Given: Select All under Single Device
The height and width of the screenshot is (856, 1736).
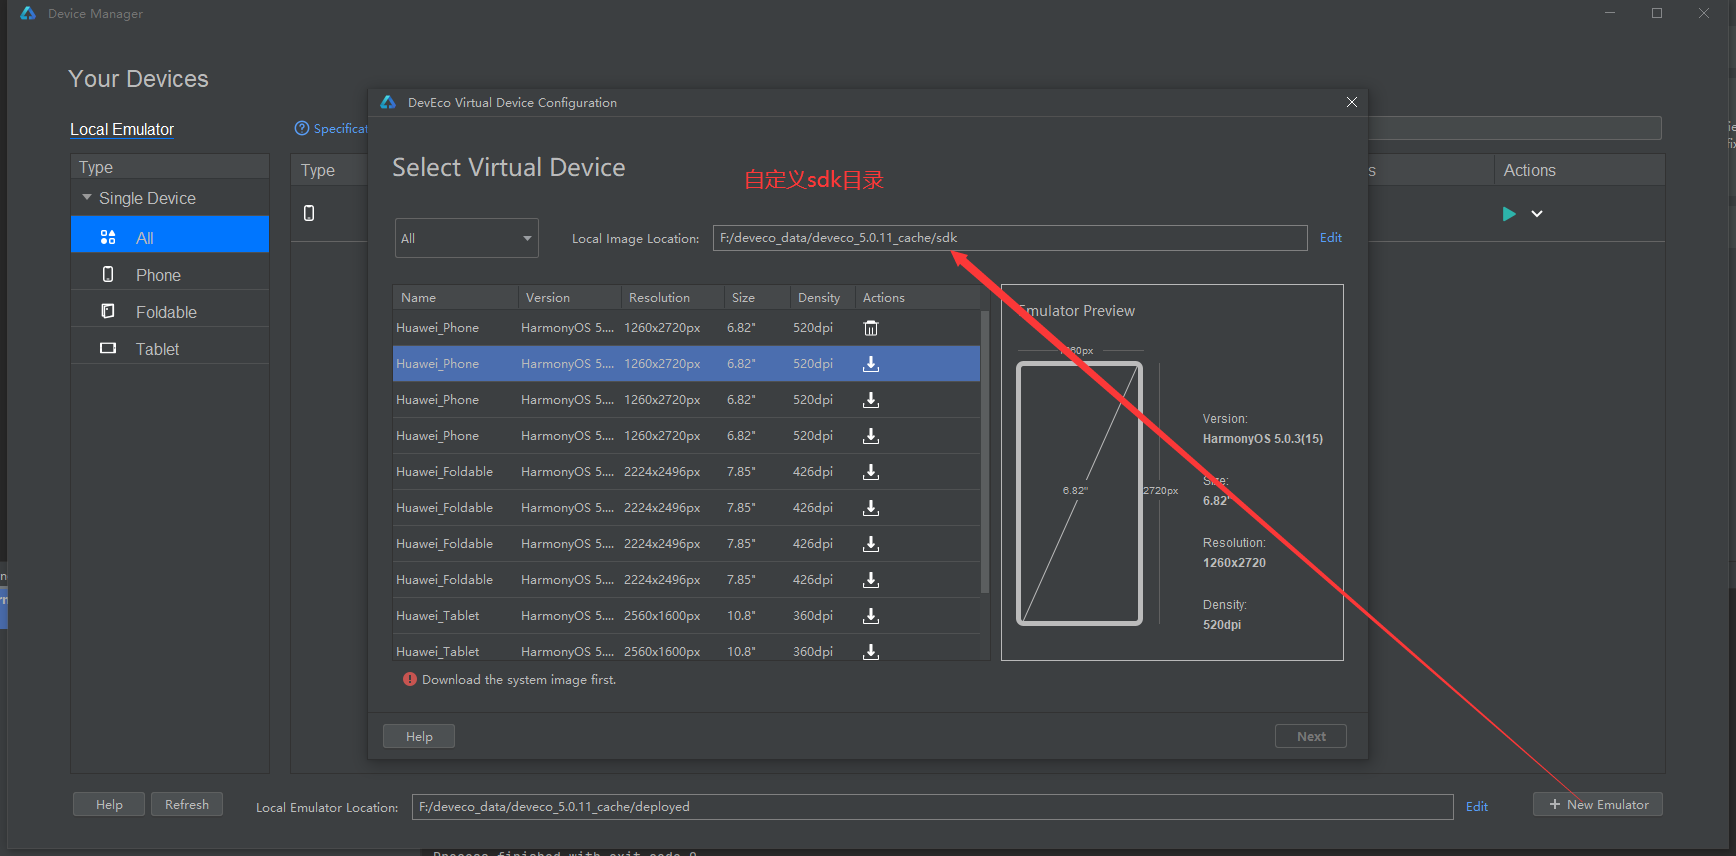Looking at the screenshot, I should (x=170, y=234).
